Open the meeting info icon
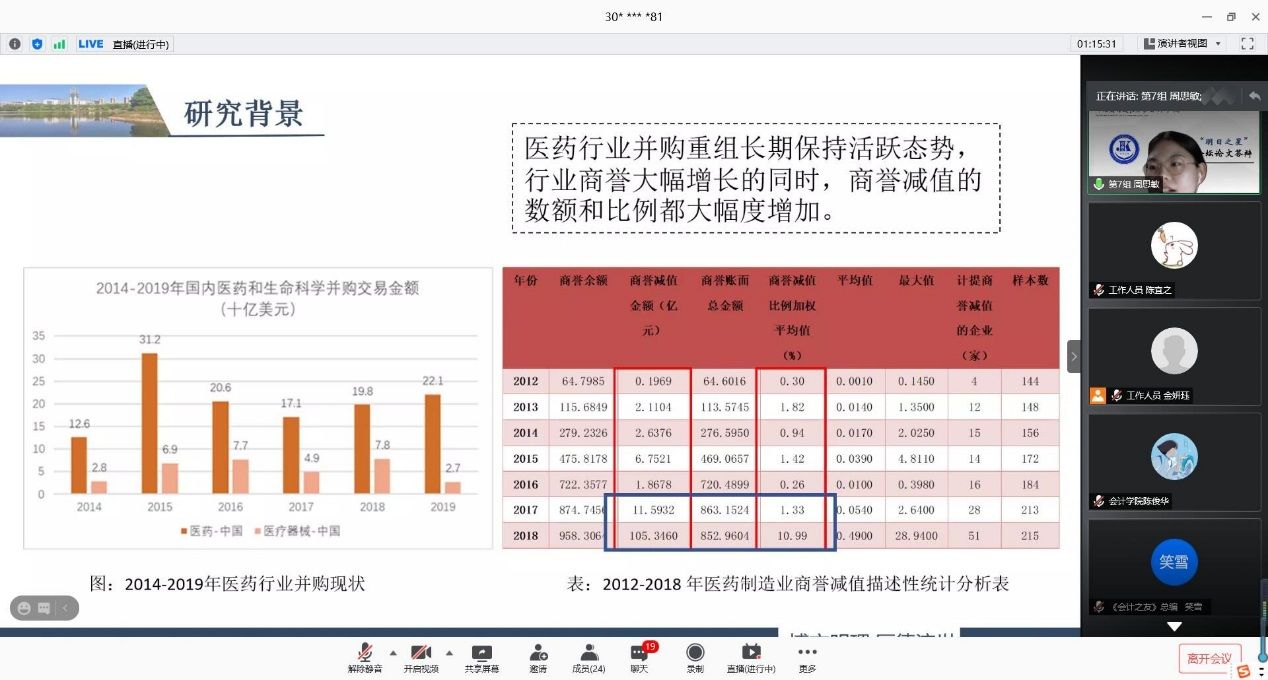The image size is (1268, 680). tap(15, 44)
